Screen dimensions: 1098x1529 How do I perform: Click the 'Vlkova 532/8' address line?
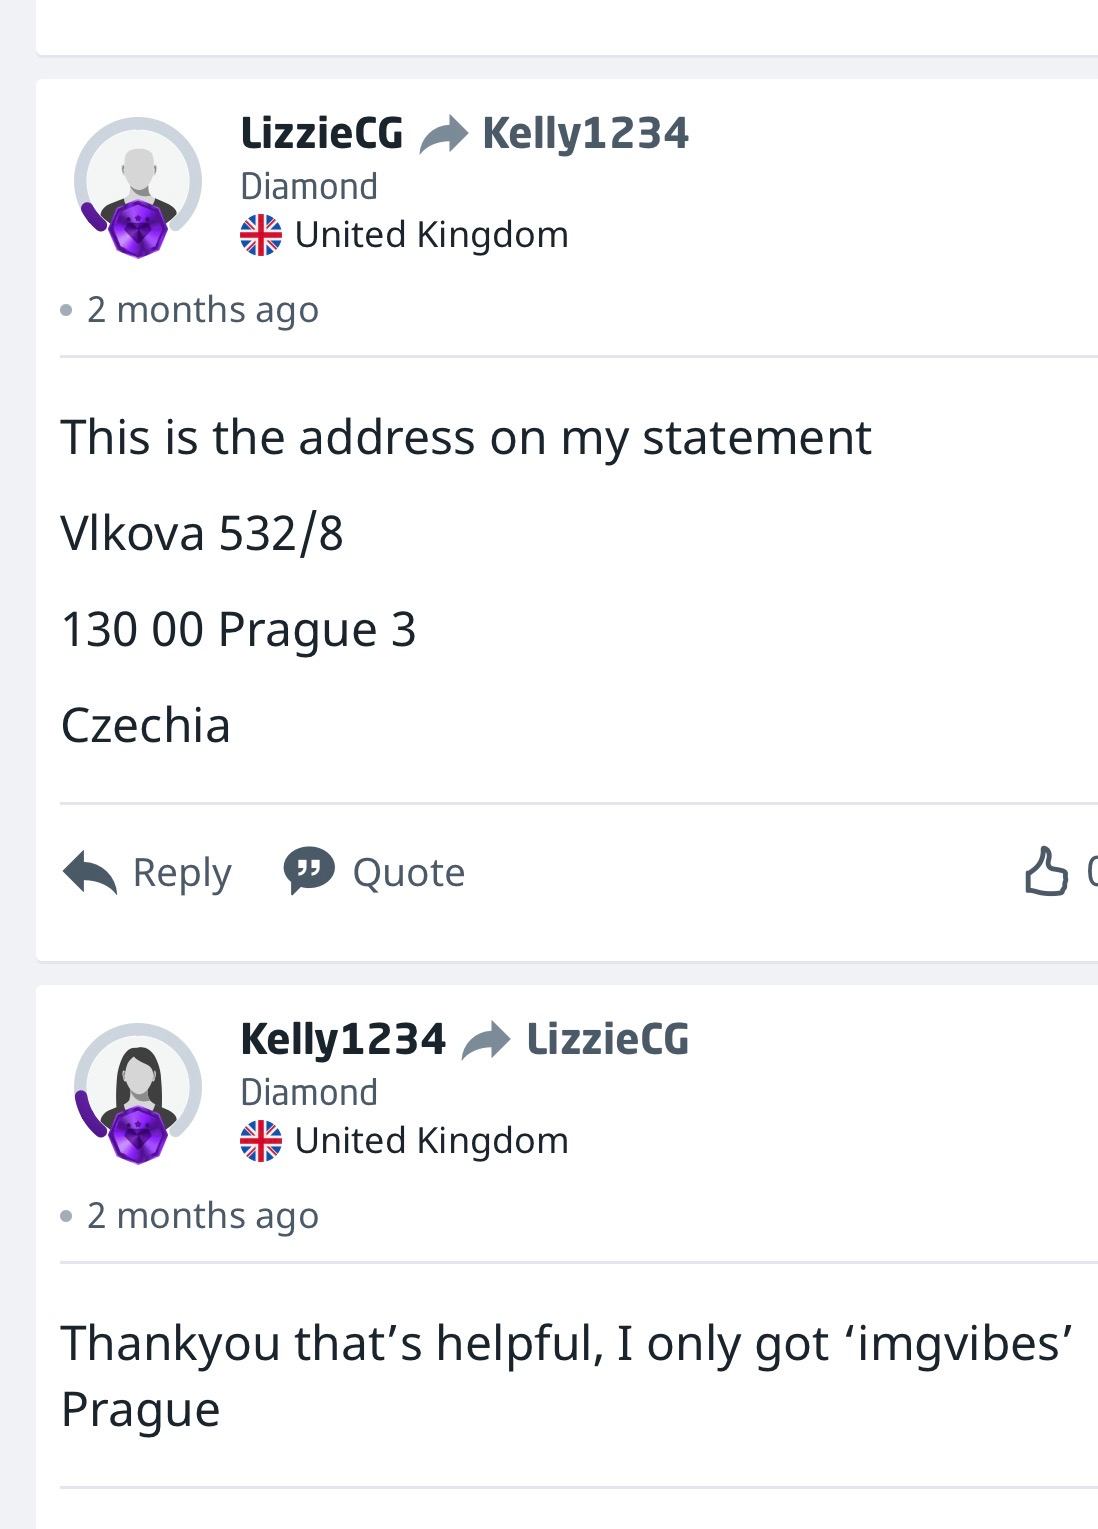tap(202, 533)
